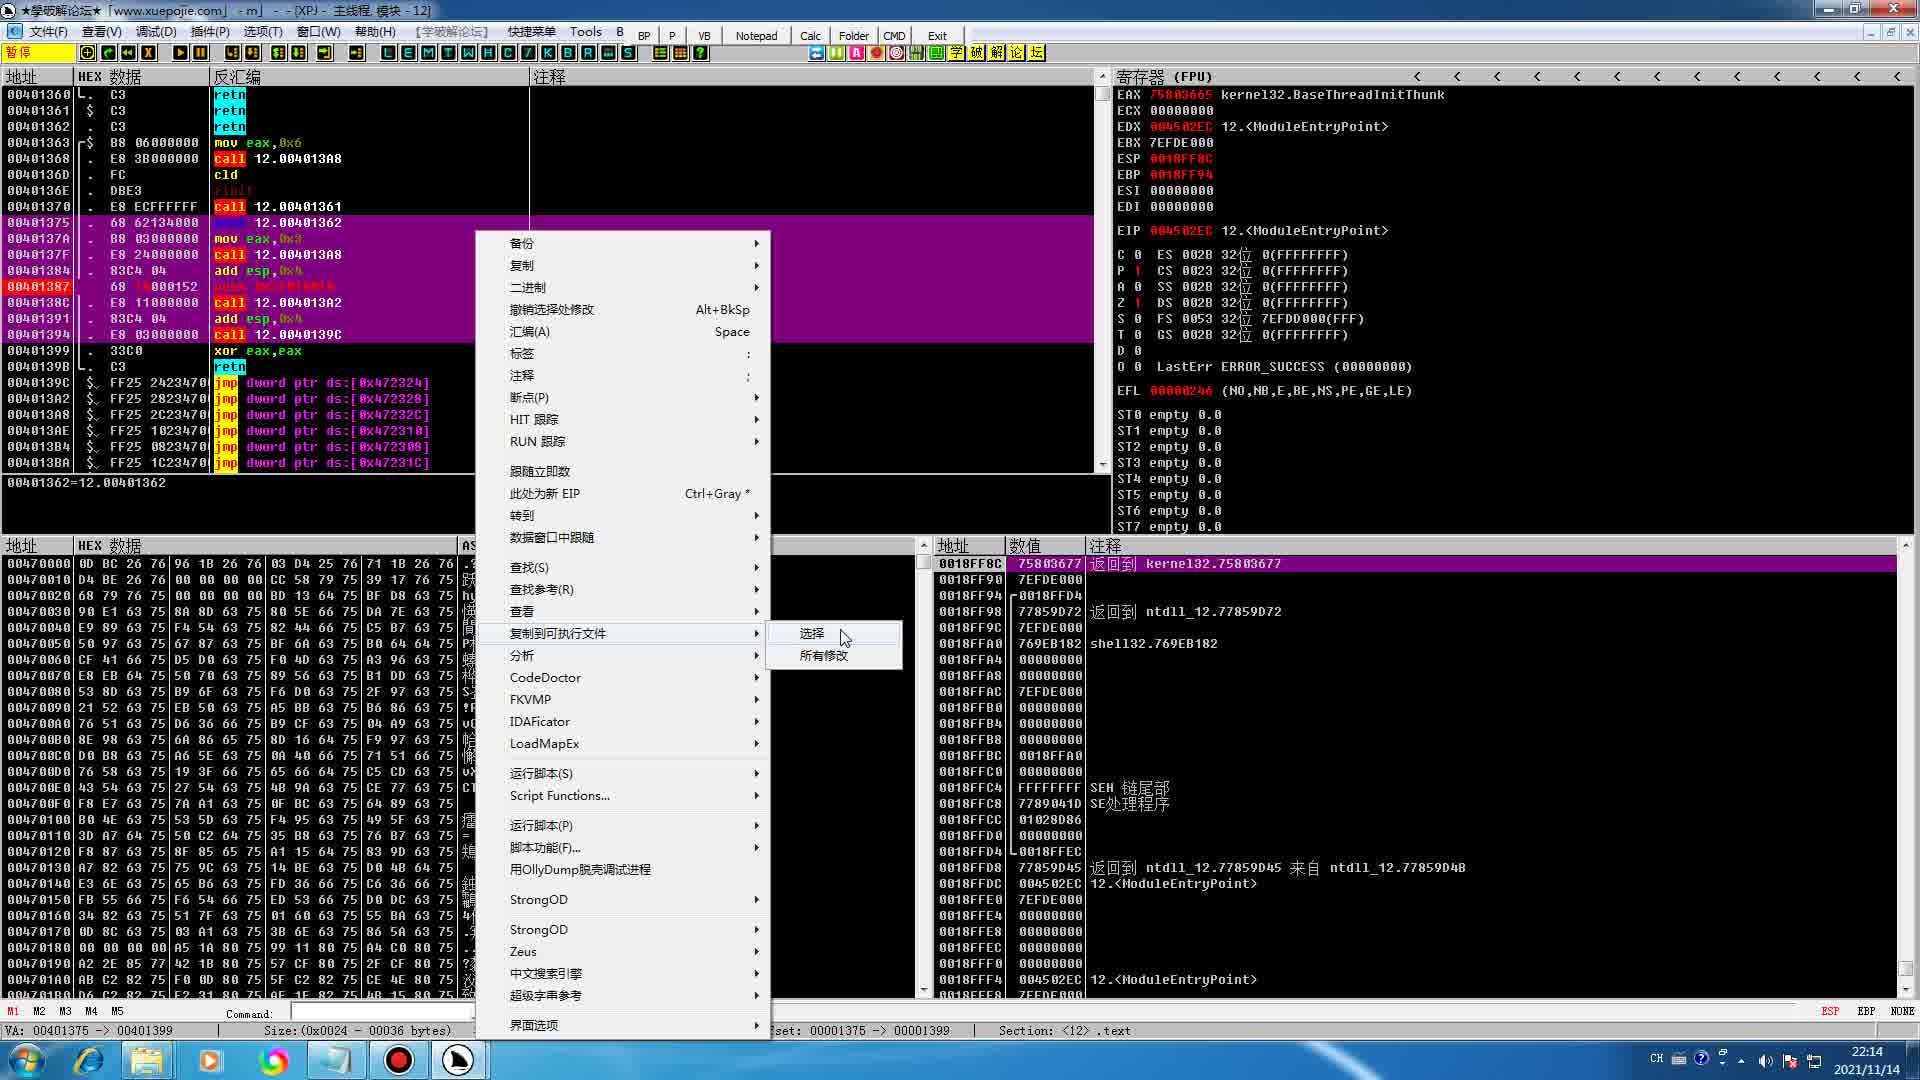Select the M3 memory tab
1920x1080 pixels.
pyautogui.click(x=65, y=1011)
